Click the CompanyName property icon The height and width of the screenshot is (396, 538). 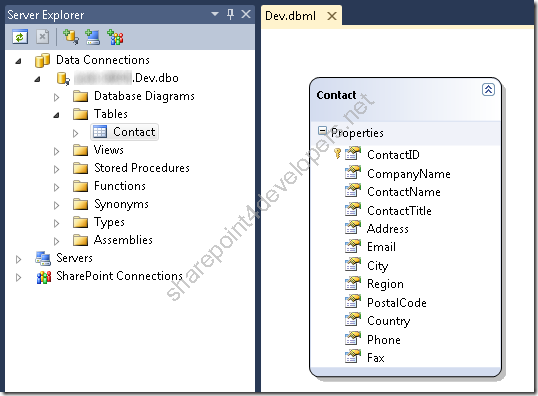pyautogui.click(x=353, y=172)
